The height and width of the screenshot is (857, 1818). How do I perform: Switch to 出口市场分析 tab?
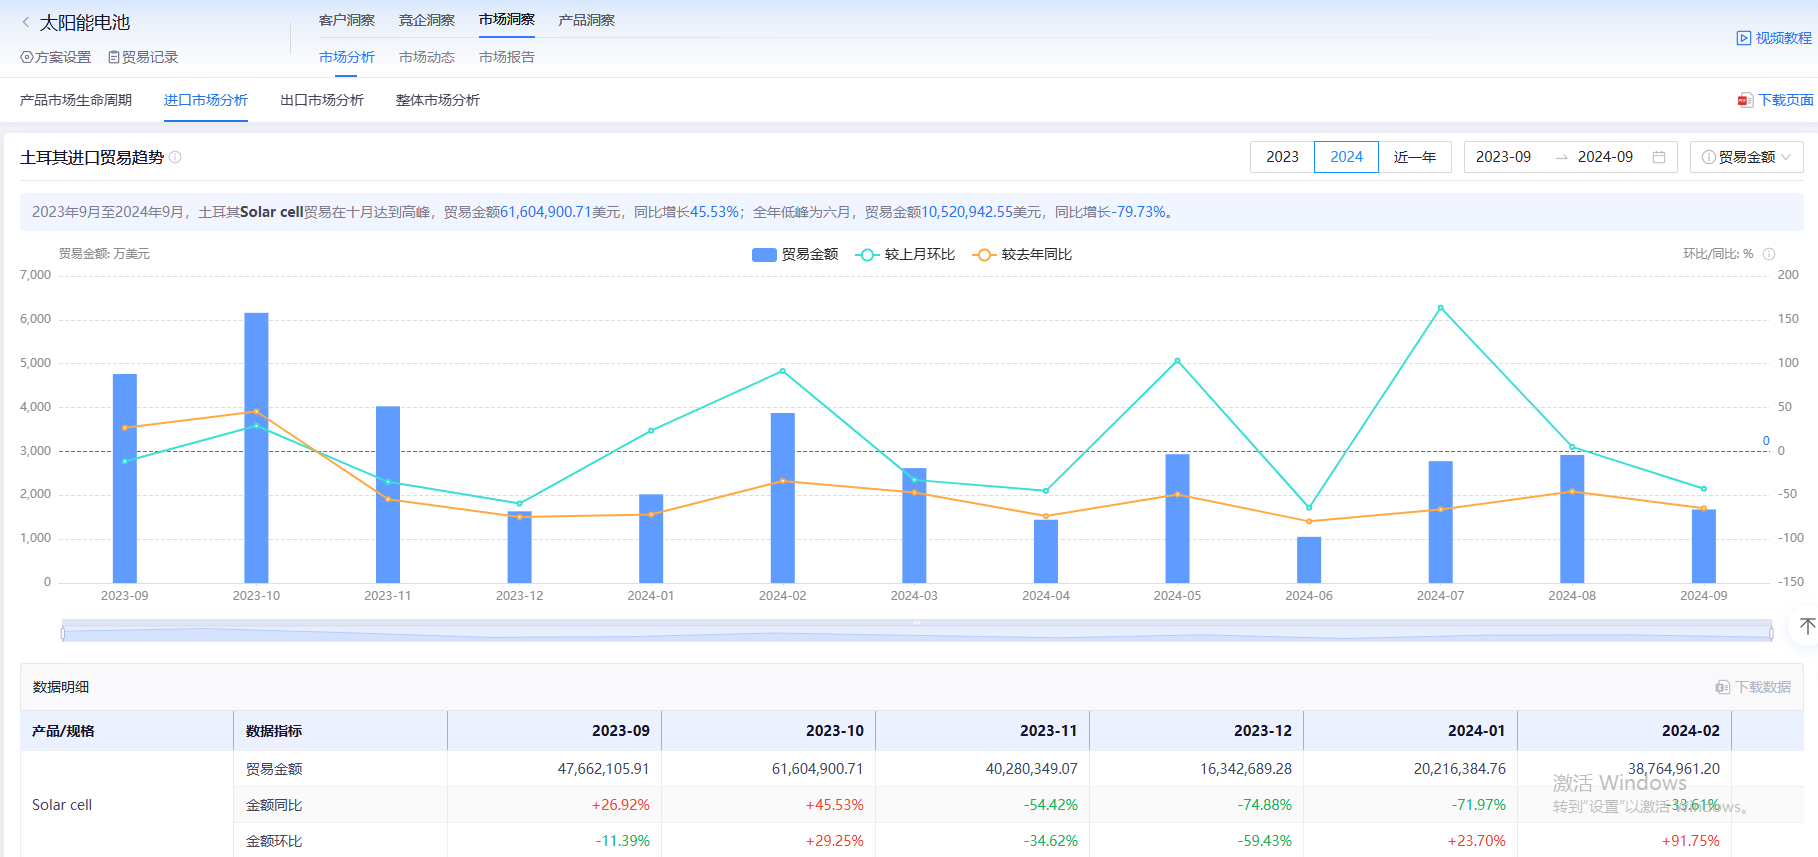point(322,100)
